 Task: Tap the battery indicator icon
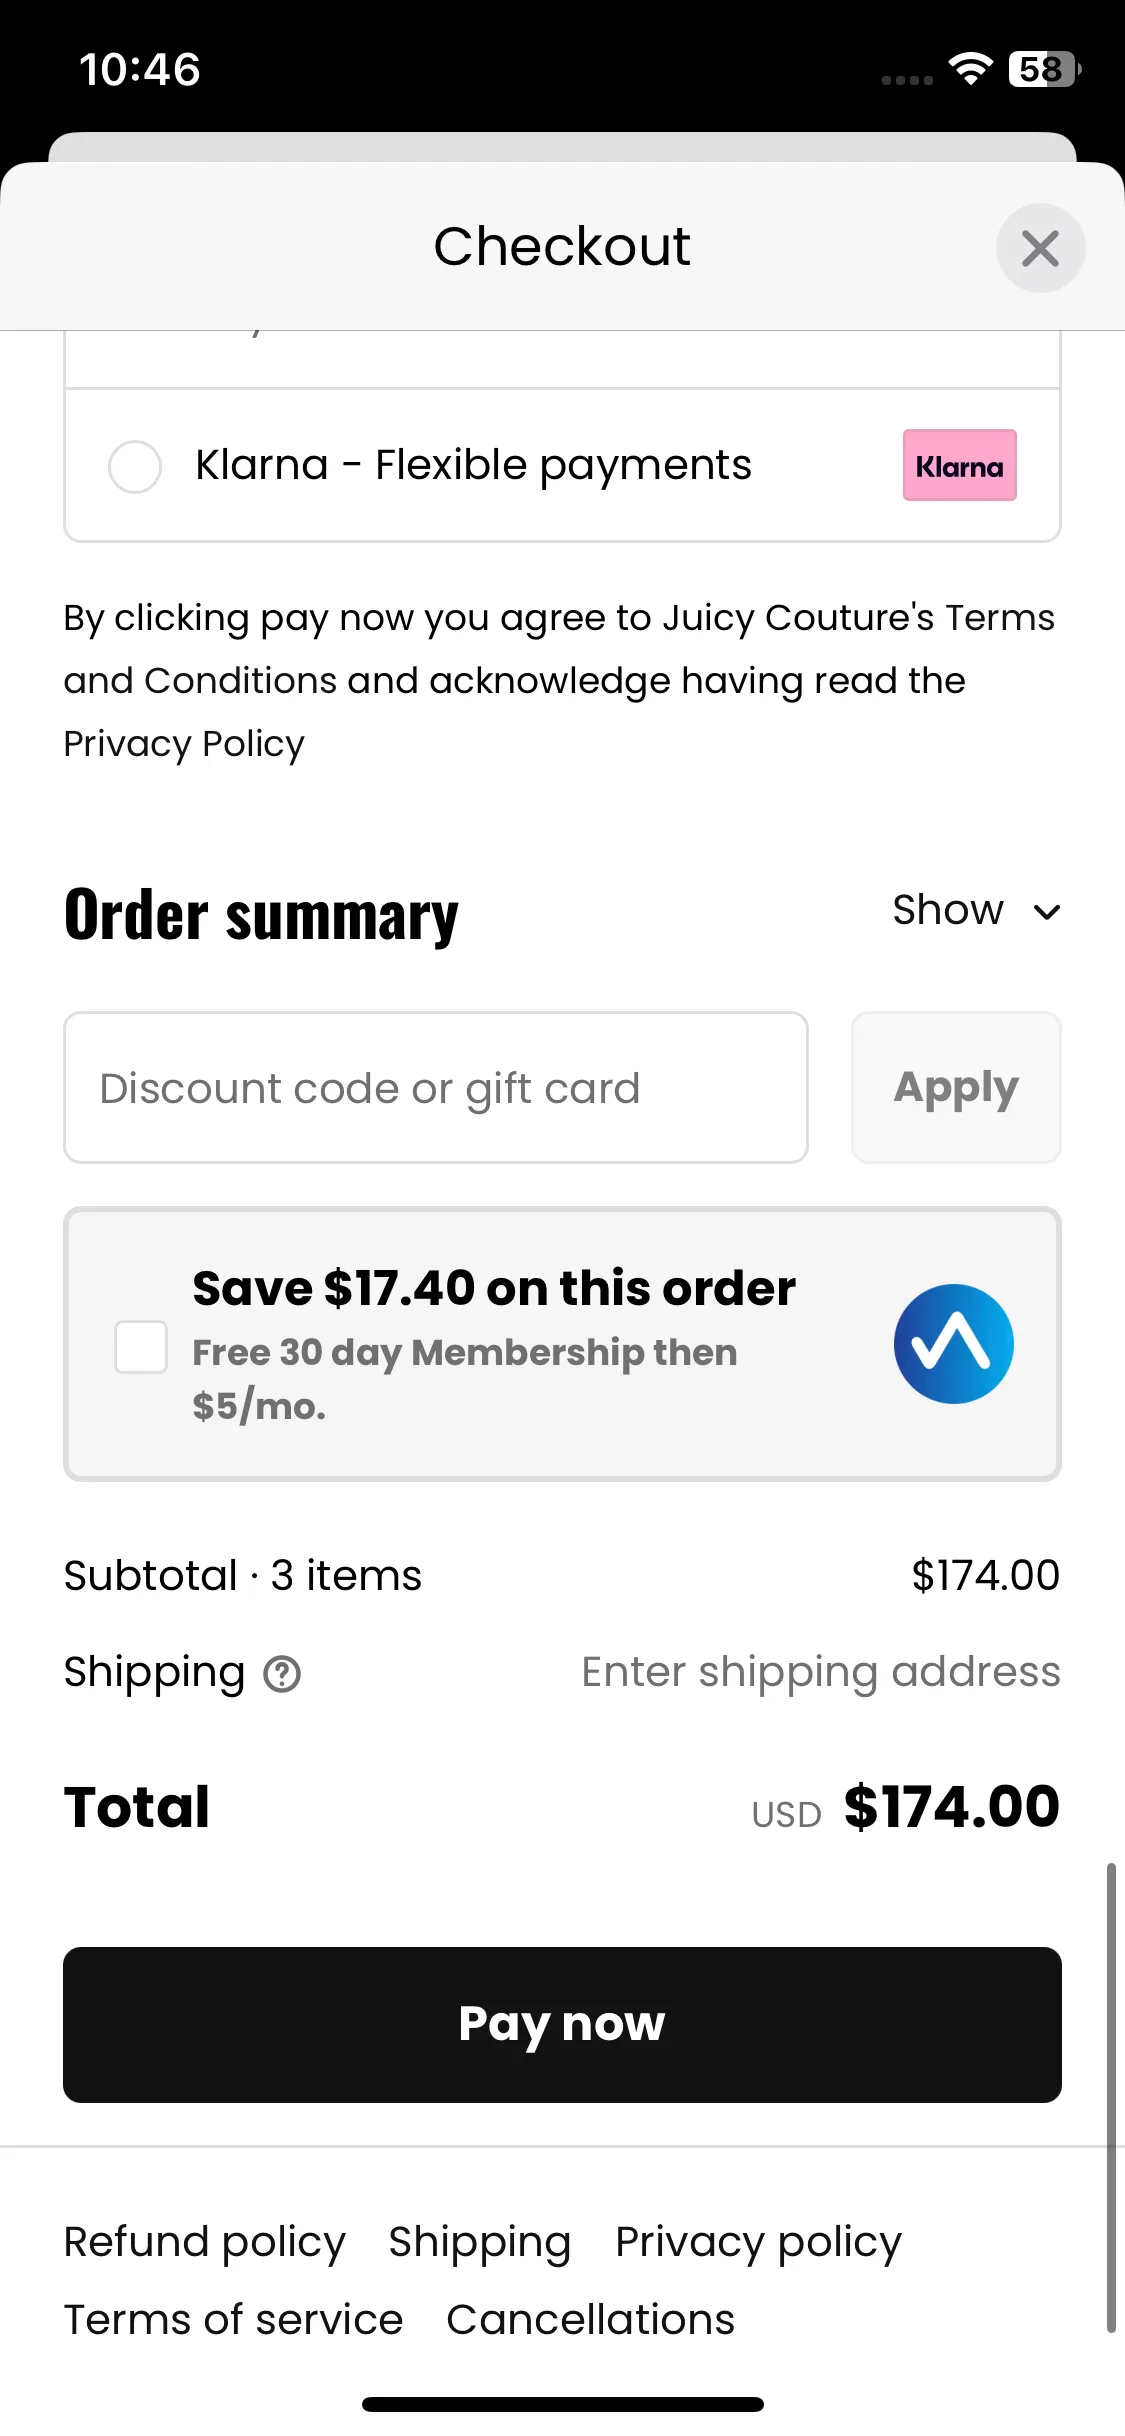(x=1045, y=69)
